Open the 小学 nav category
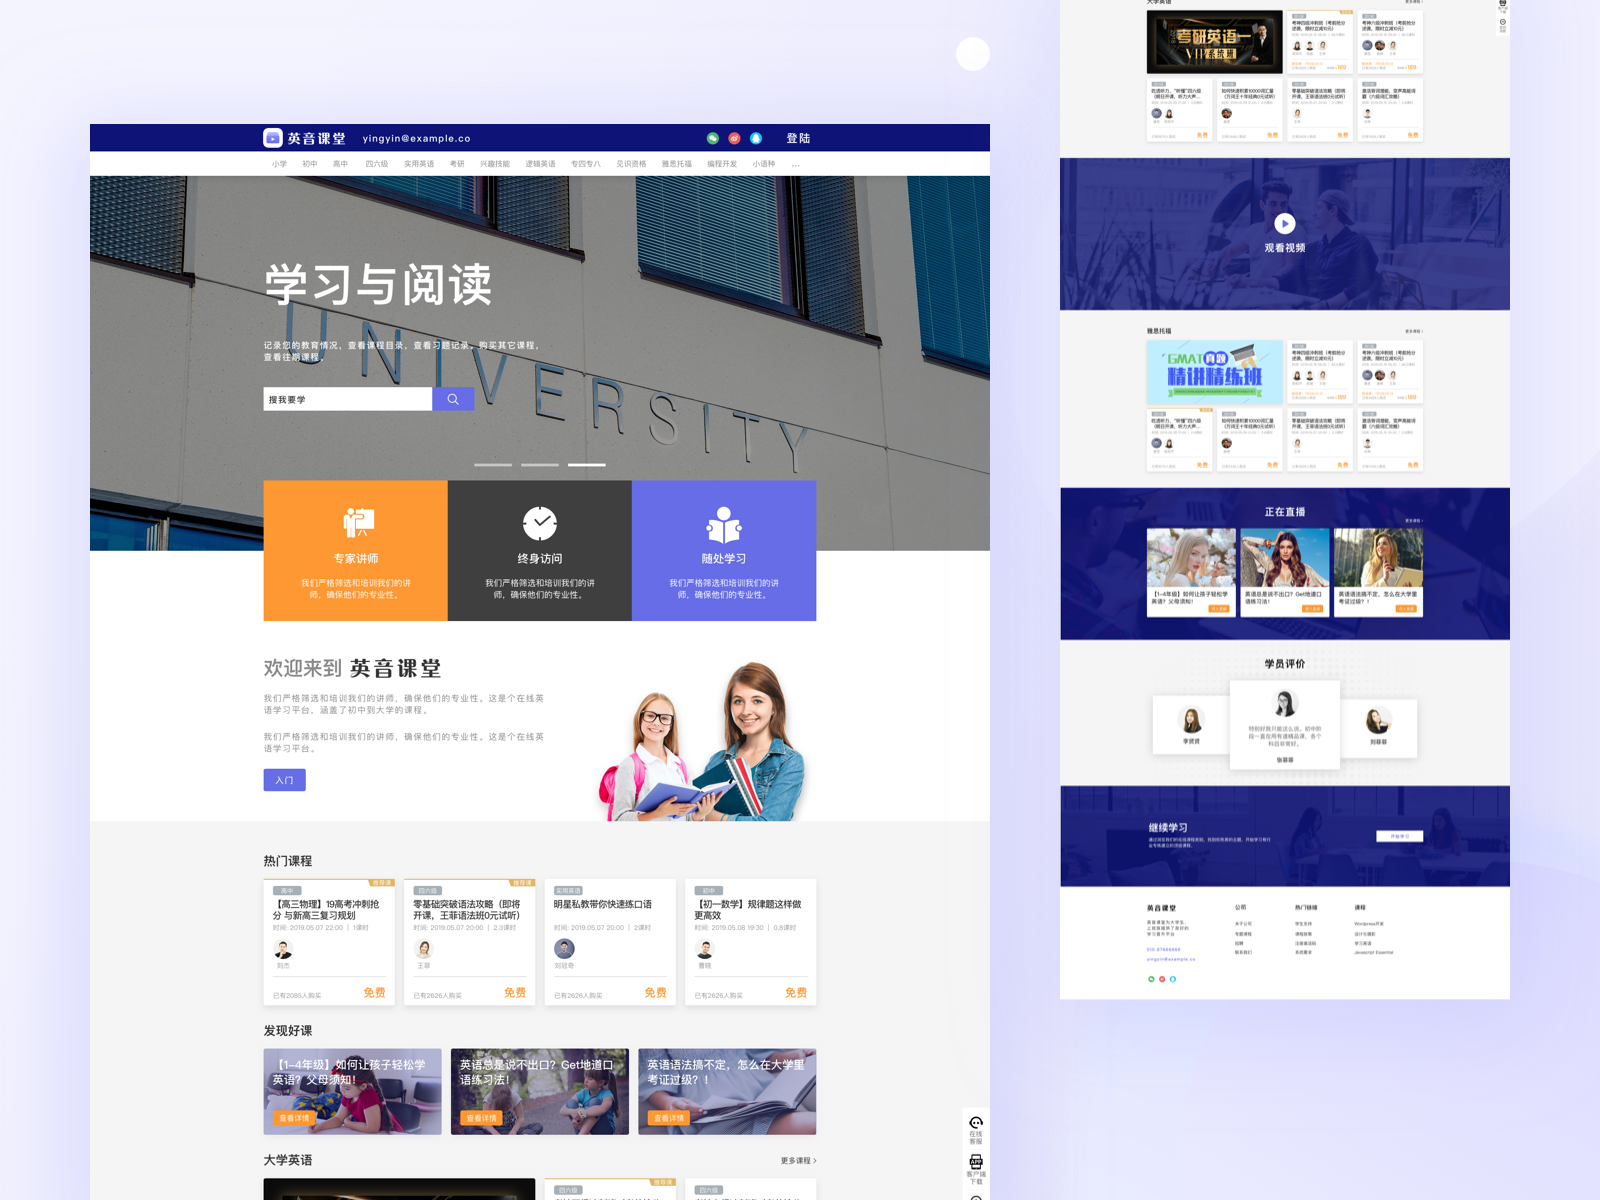This screenshot has height=1200, width=1600. [279, 164]
